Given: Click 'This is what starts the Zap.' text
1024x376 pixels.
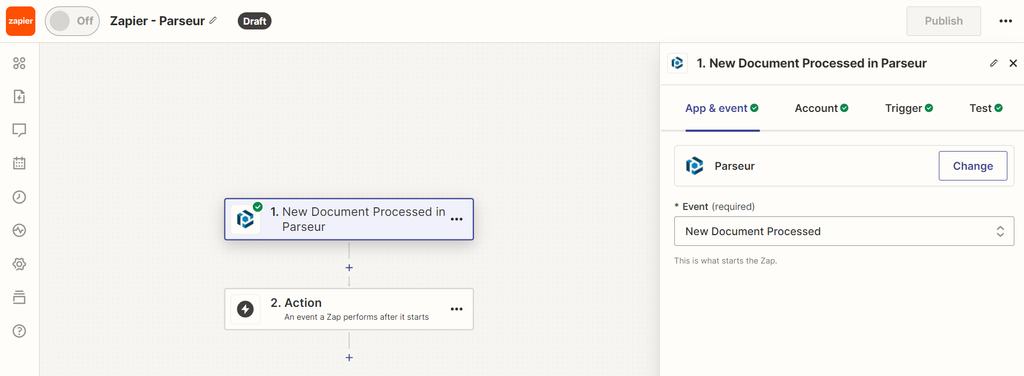Looking at the screenshot, I should [x=726, y=260].
